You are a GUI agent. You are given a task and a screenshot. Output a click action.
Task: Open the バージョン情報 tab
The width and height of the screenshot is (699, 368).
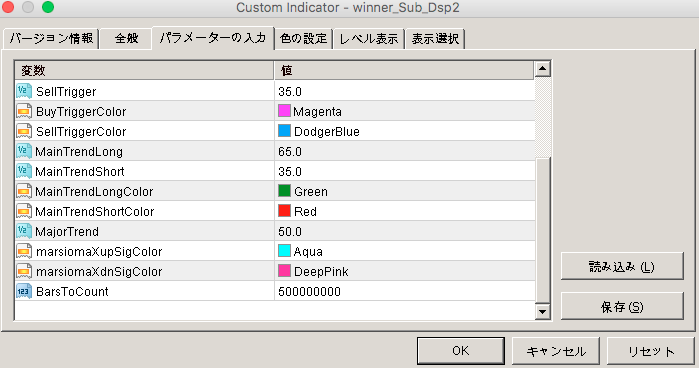[51, 39]
